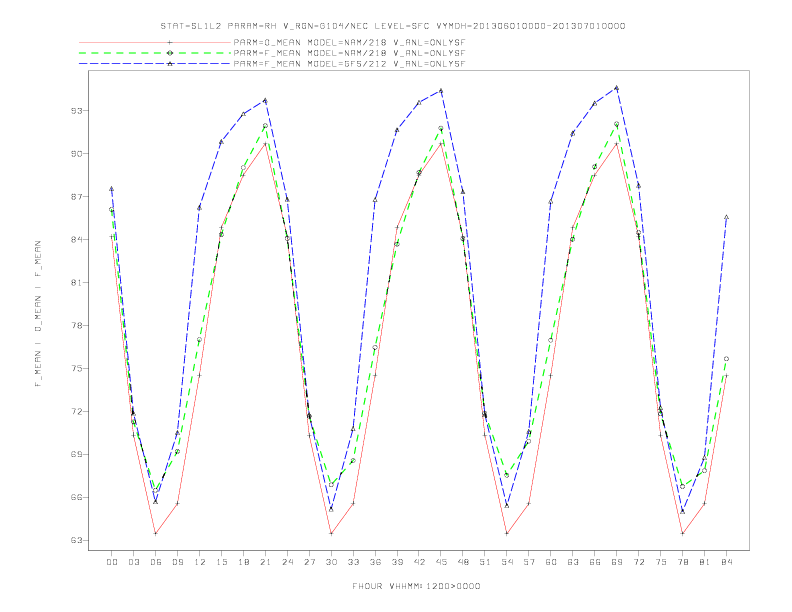Click the 63 tick on the vertical axis
This screenshot has width=792, height=612.
[x=77, y=540]
